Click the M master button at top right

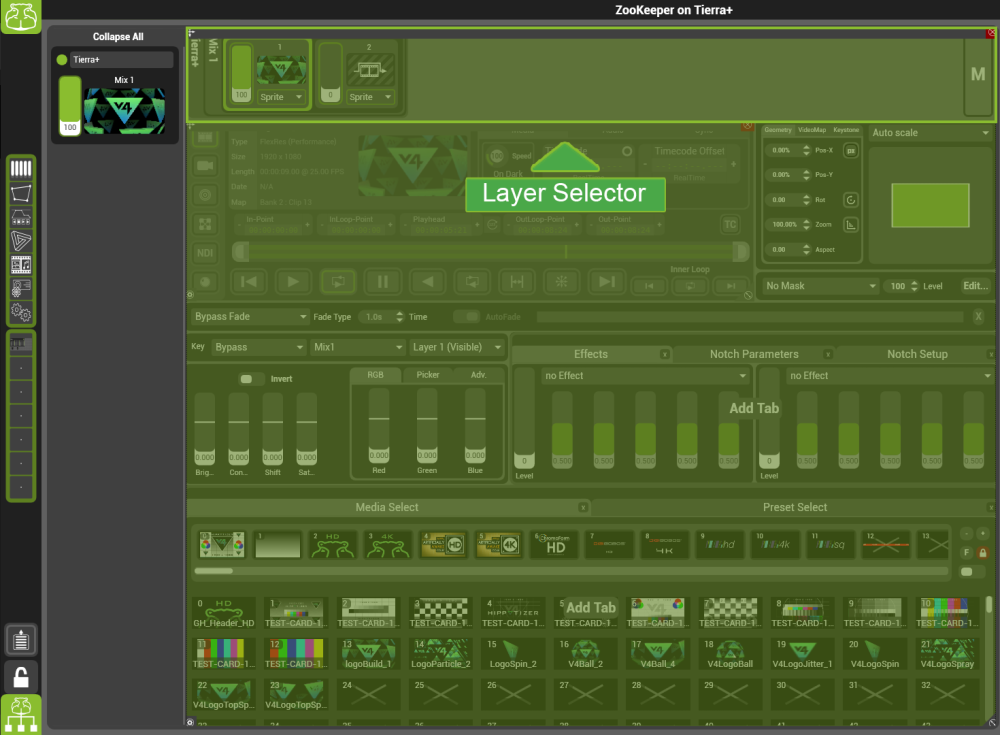point(978,75)
